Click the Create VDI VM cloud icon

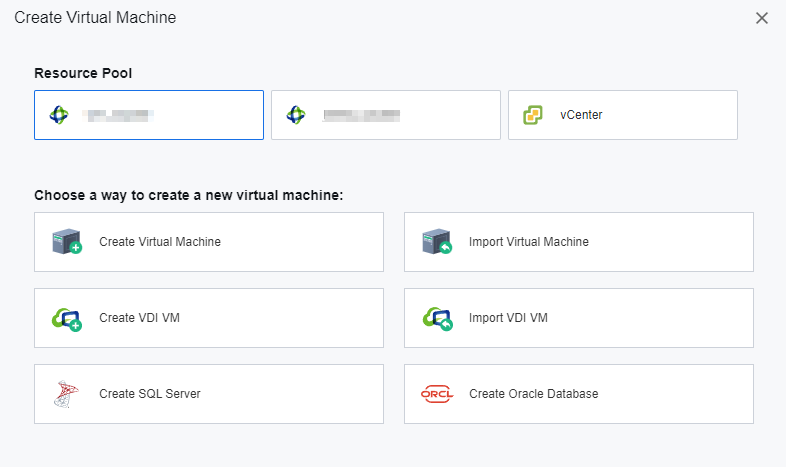(x=66, y=318)
